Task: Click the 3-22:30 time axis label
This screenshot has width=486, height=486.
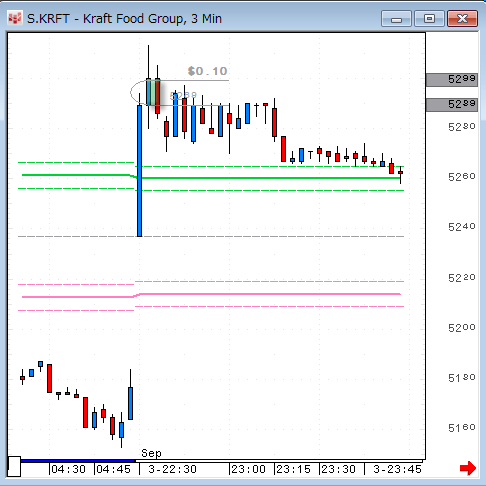Action: pyautogui.click(x=172, y=469)
